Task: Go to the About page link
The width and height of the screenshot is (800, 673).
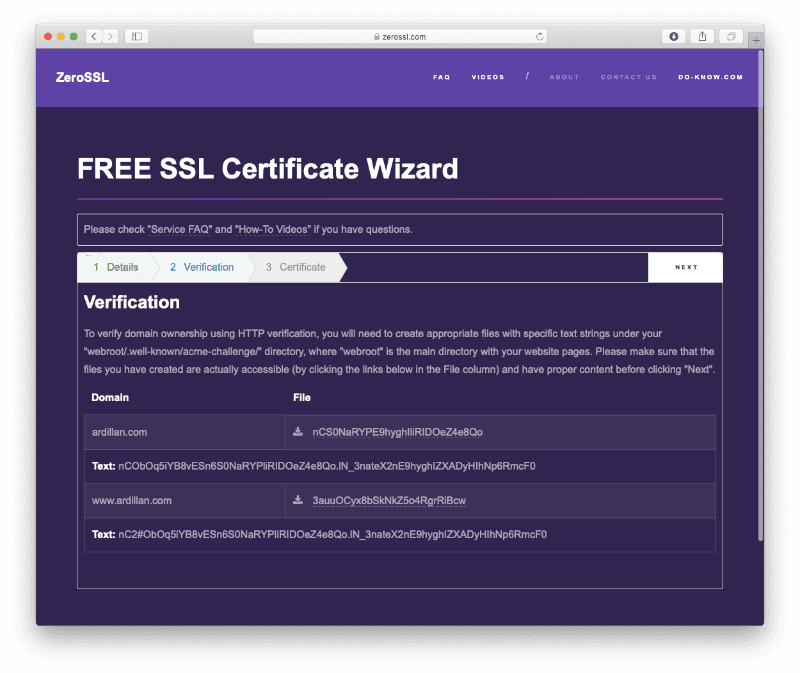Action: [564, 77]
